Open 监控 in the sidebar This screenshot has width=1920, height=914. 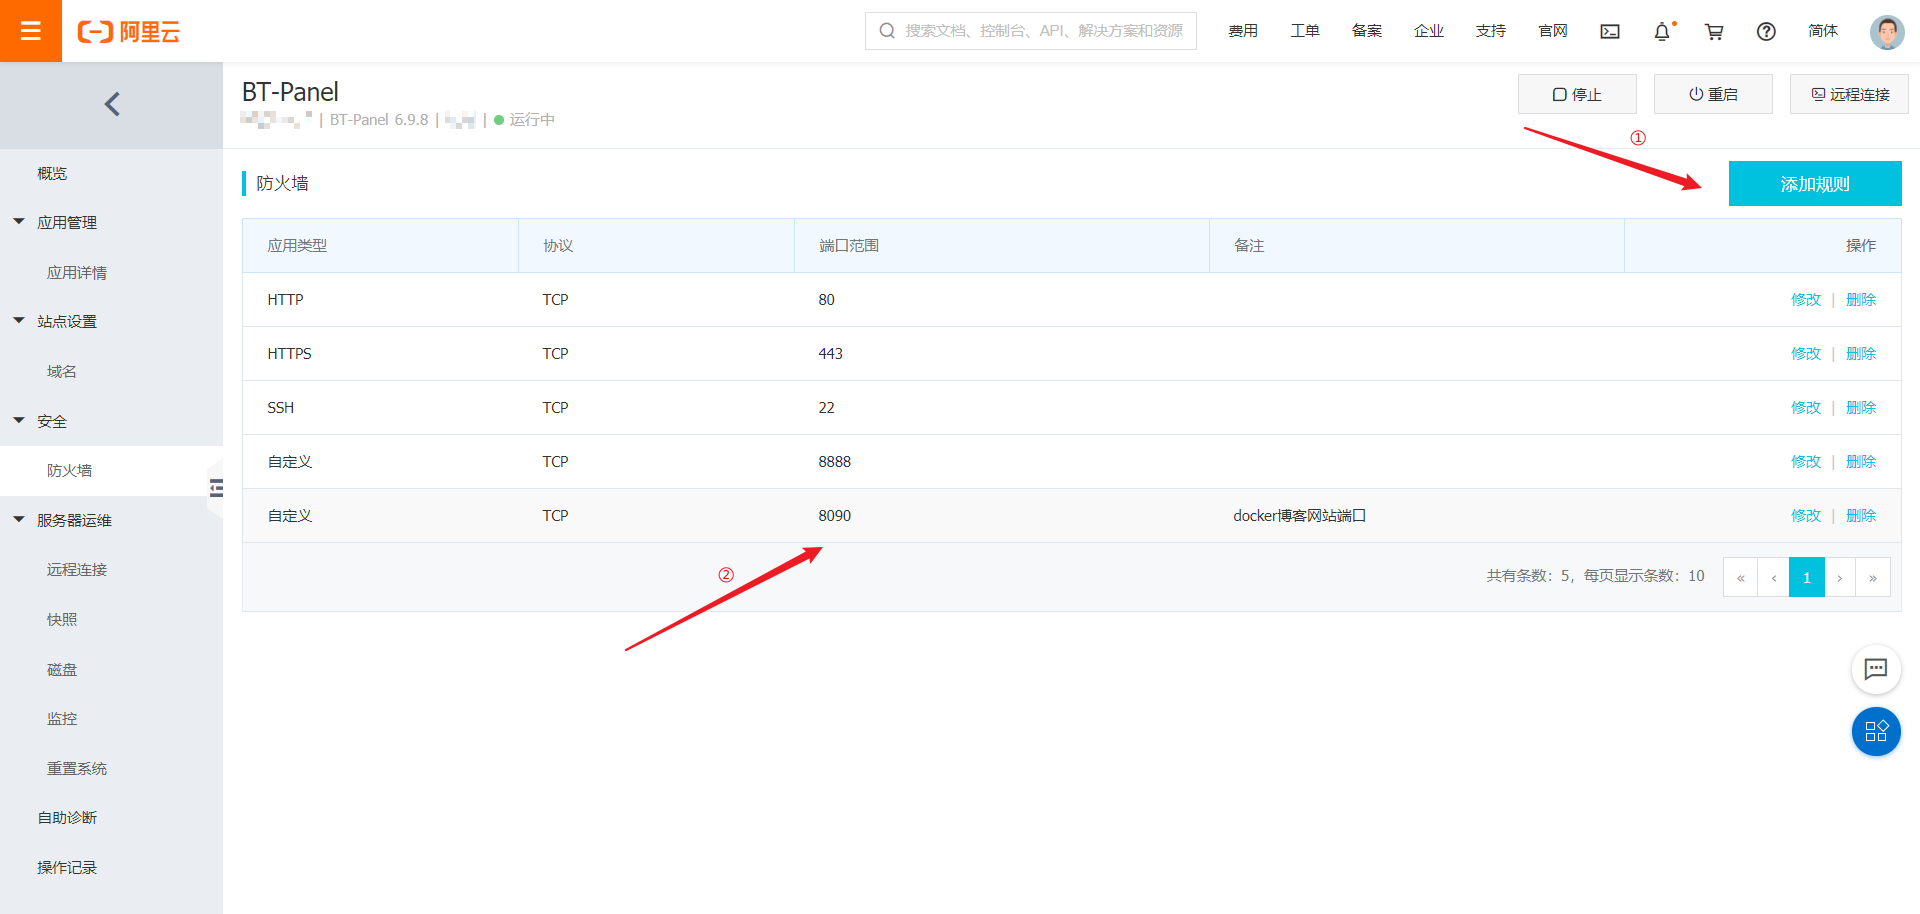click(62, 718)
